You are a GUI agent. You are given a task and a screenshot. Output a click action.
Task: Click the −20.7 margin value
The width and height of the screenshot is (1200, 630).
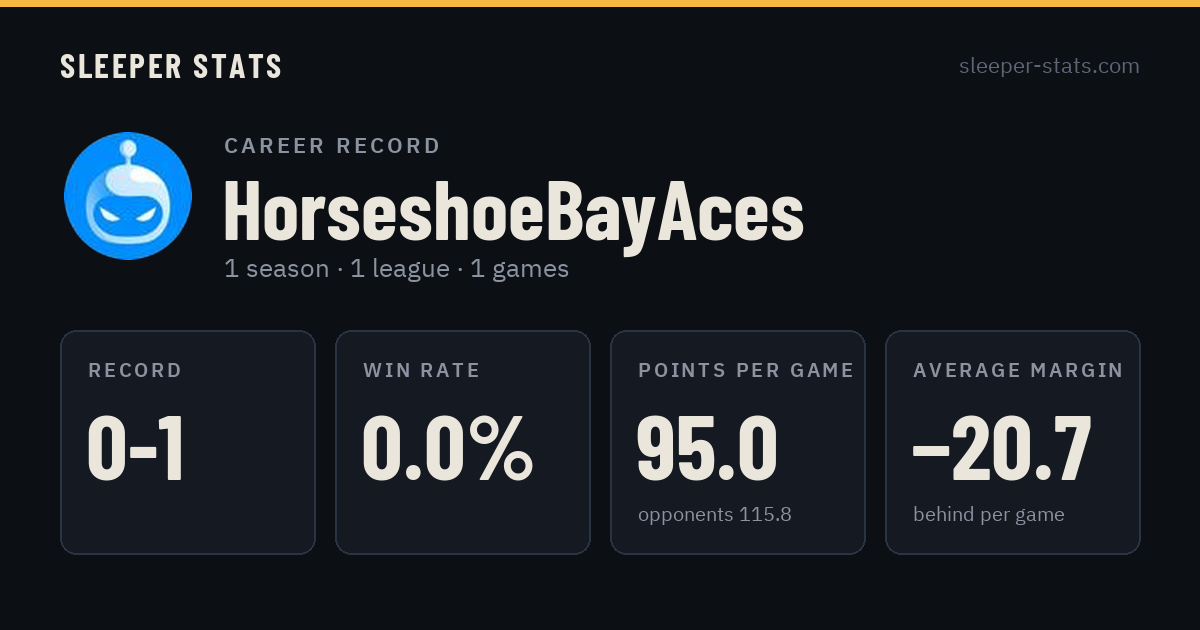pyautogui.click(x=1002, y=449)
